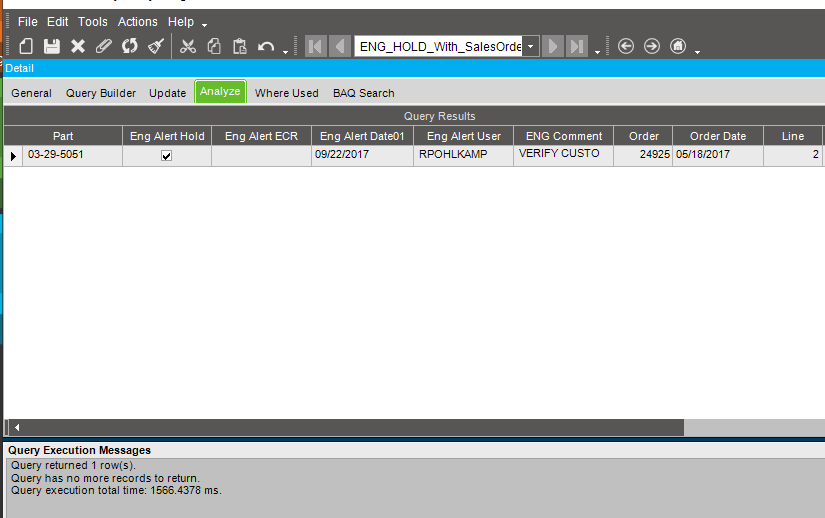This screenshot has height=518, width=825.
Task: Expand toolbar options after last record icon
Action: 597,52
